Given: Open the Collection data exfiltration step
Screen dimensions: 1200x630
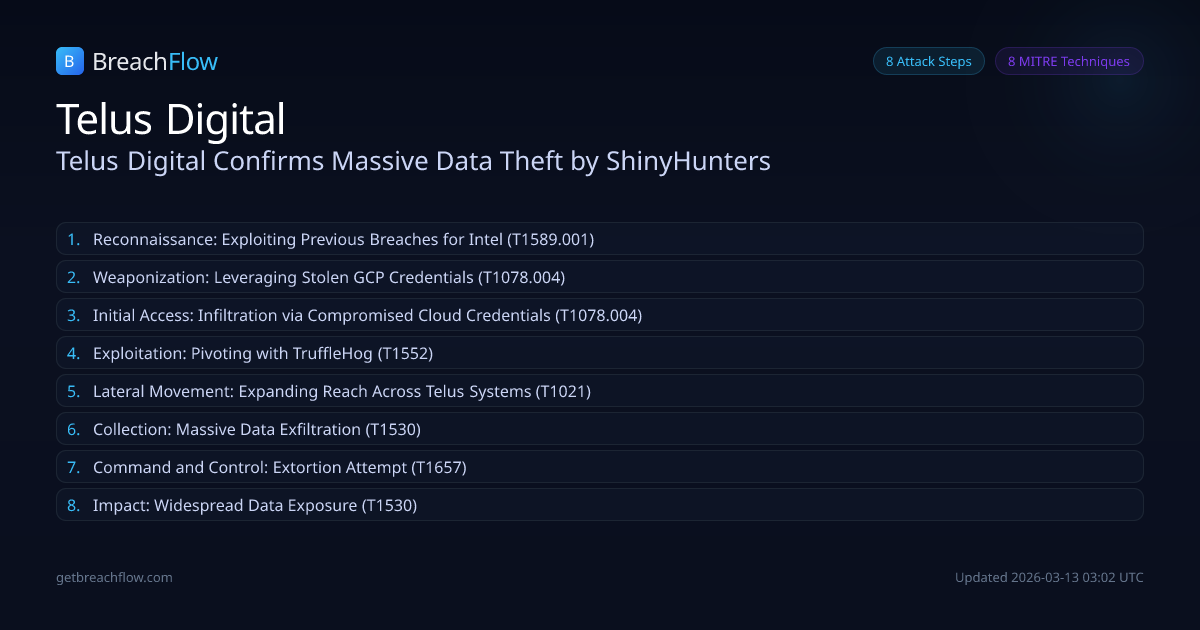Looking at the screenshot, I should pyautogui.click(x=599, y=429).
